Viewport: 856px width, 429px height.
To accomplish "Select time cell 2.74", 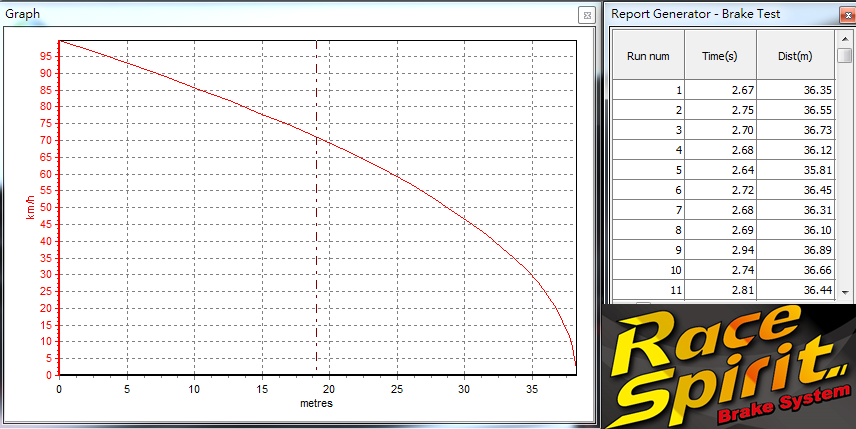I will tap(720, 270).
